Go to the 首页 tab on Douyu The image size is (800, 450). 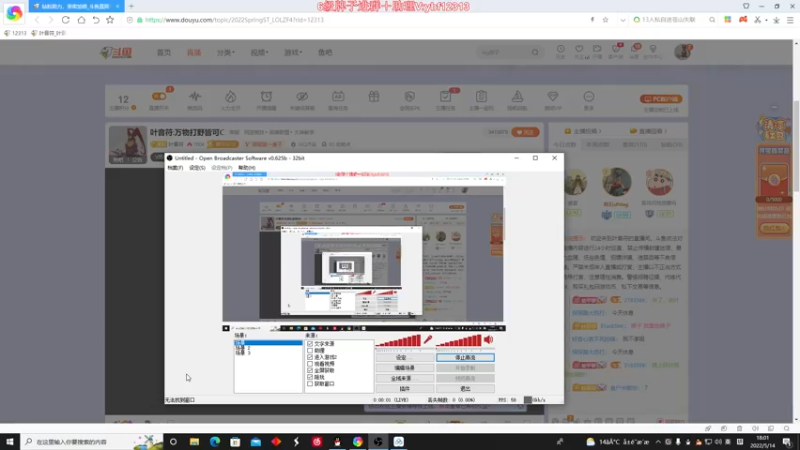tap(164, 52)
